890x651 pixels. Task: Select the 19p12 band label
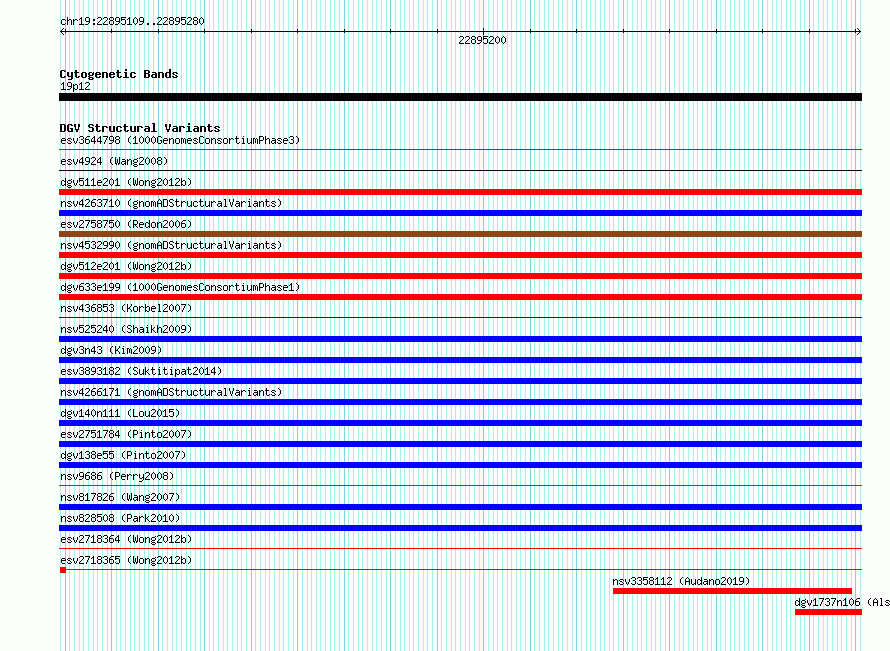point(75,86)
